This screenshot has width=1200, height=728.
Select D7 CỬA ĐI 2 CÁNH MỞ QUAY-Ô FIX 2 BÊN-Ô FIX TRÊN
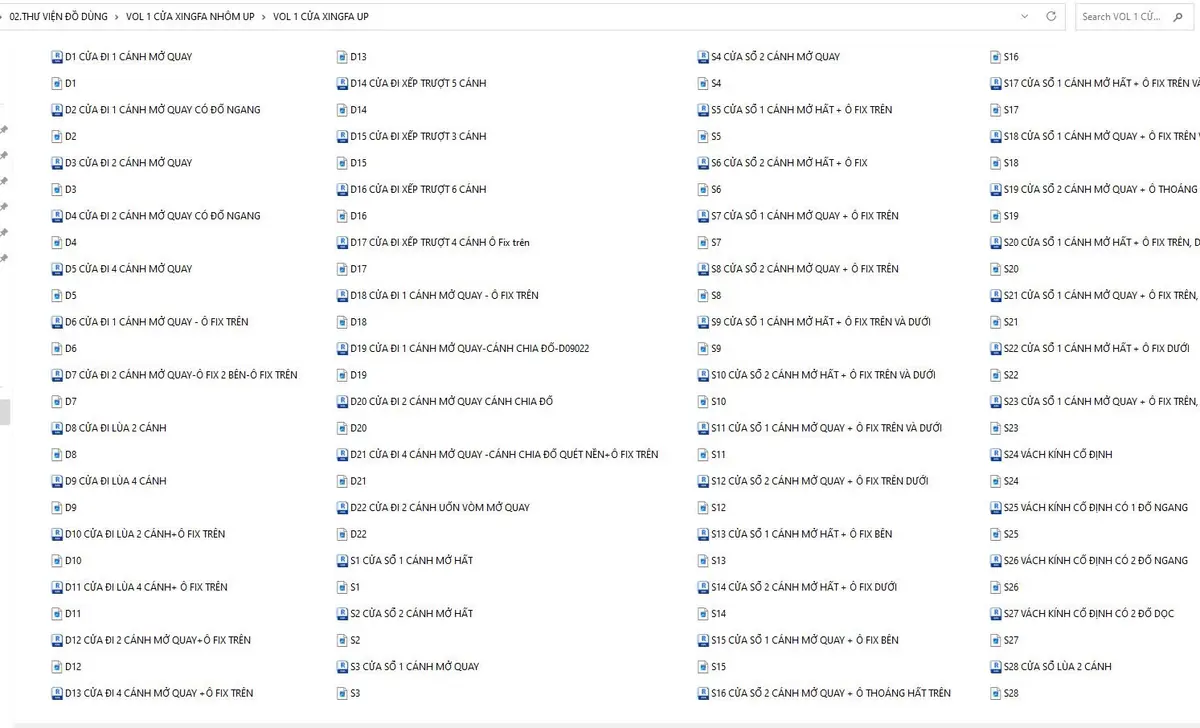(174, 375)
